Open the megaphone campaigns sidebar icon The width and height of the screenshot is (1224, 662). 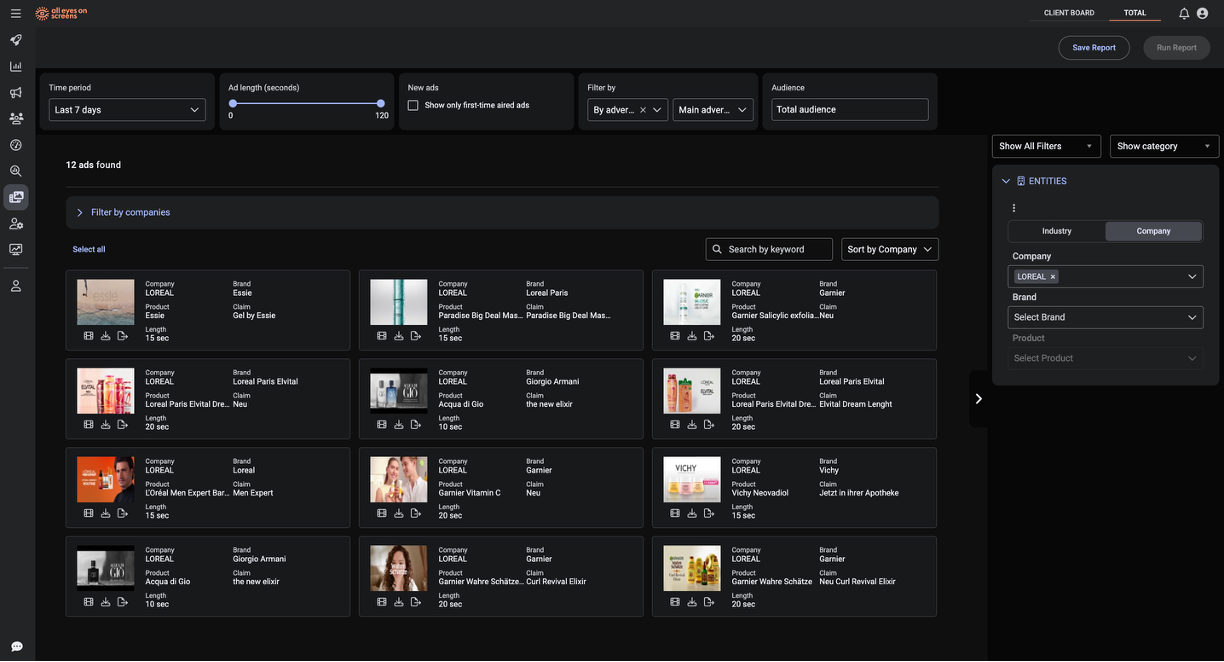pos(16,92)
